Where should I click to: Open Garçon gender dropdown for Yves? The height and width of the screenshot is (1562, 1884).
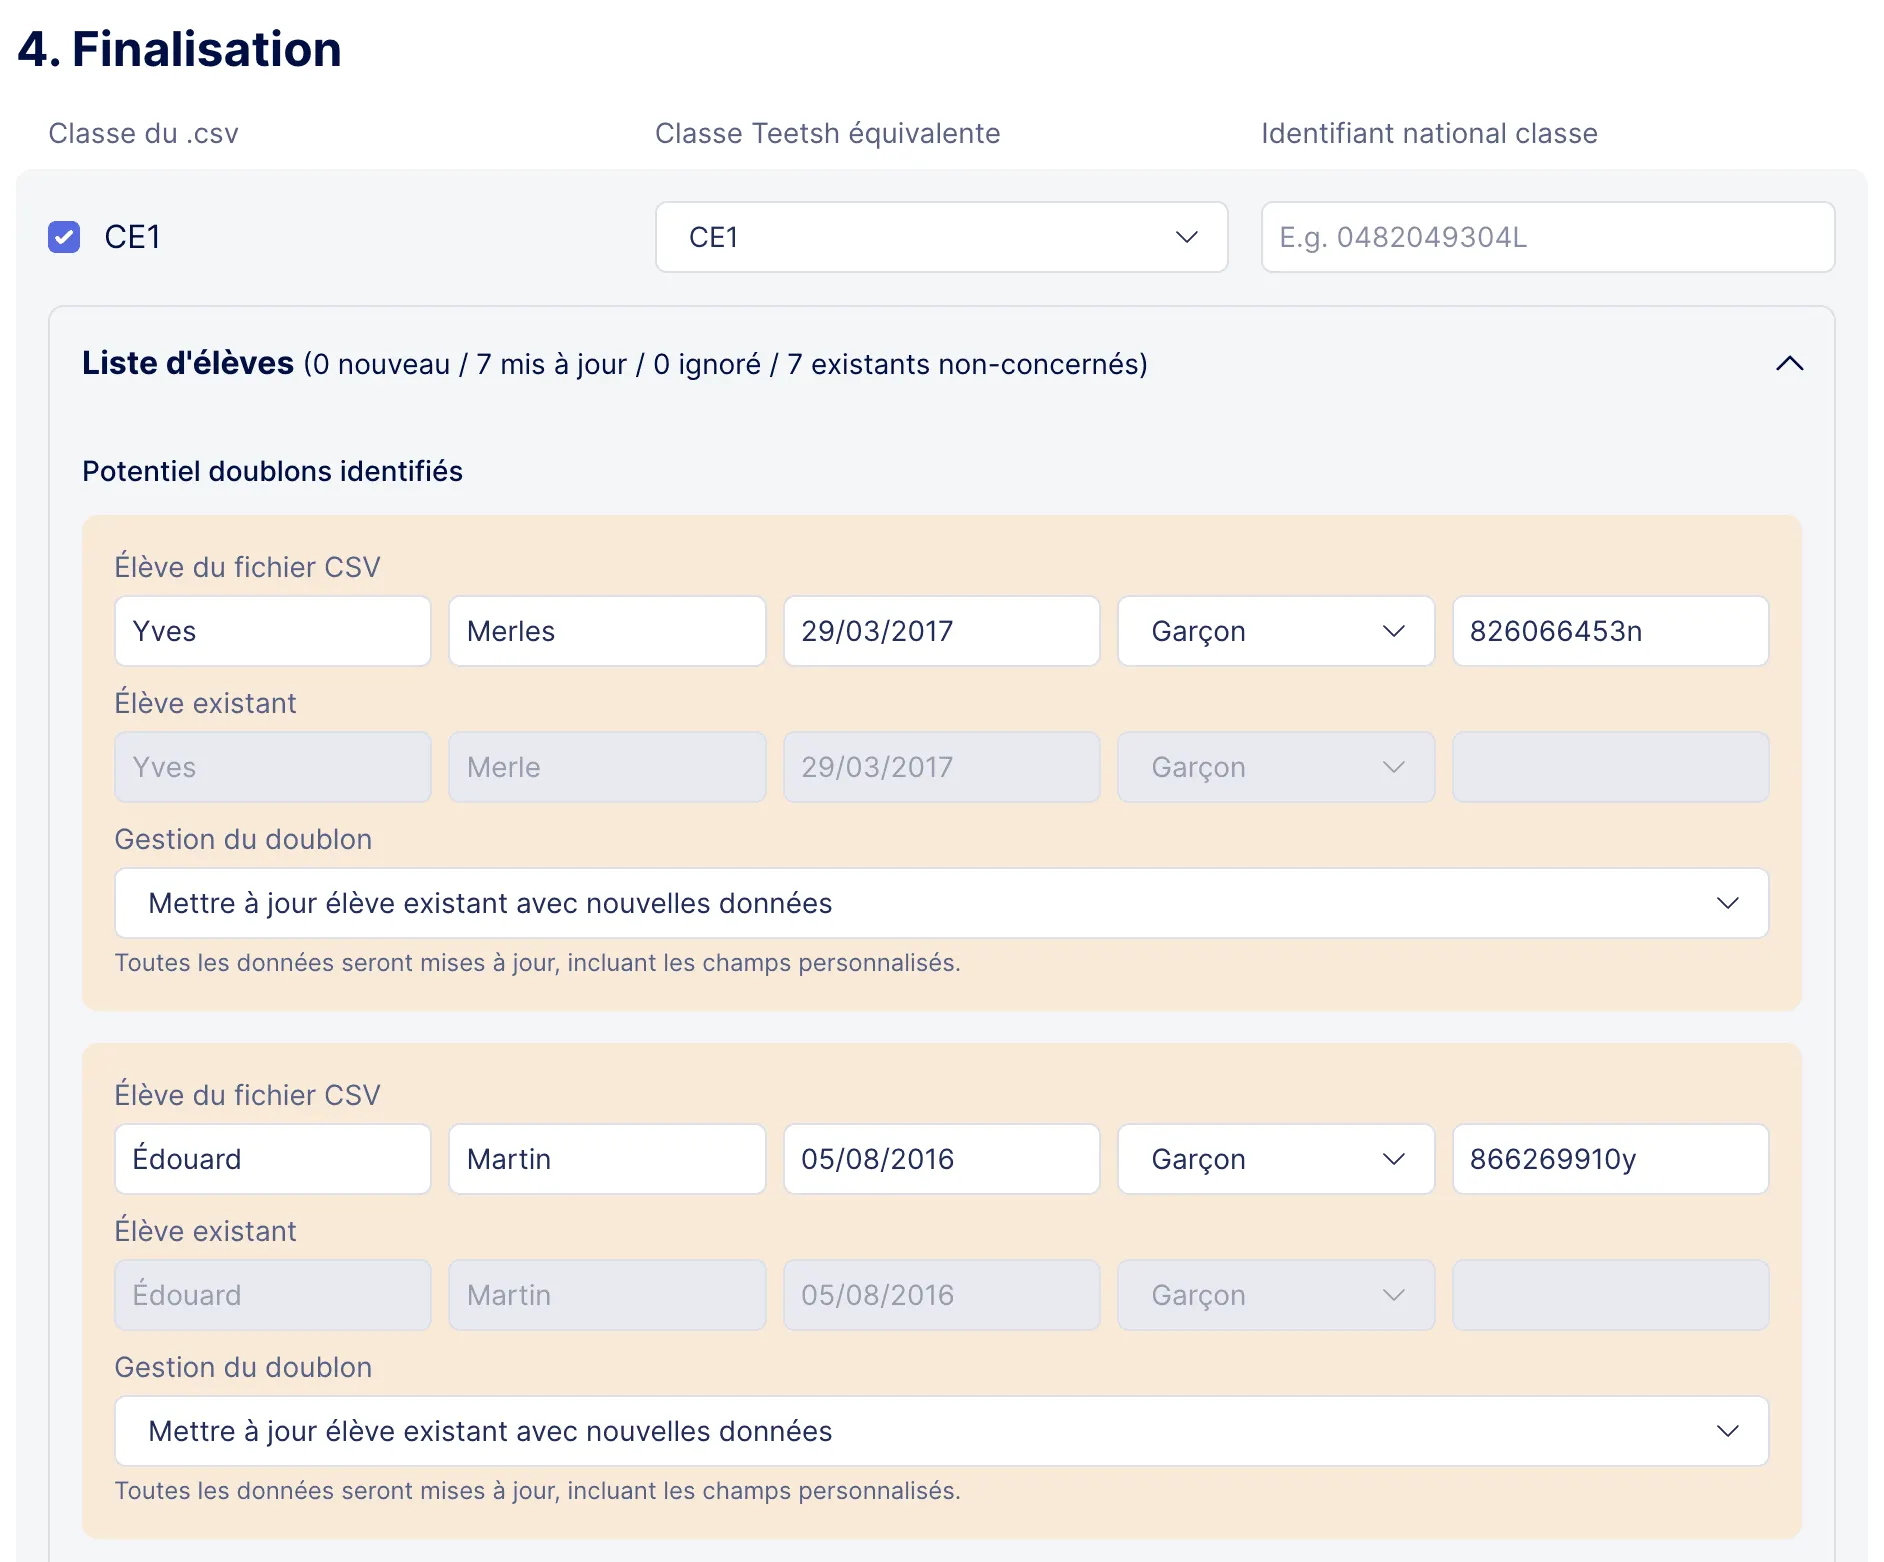[x=1276, y=631]
